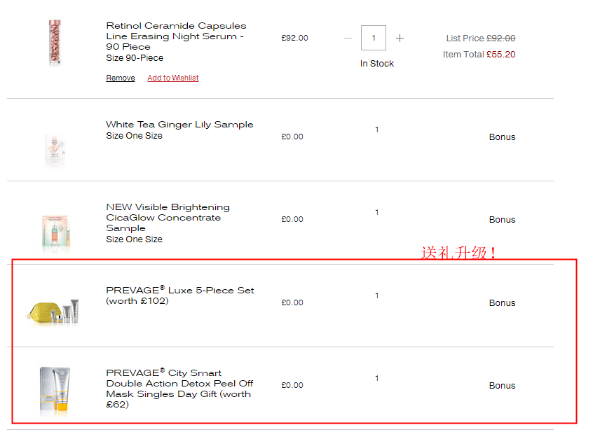Image resolution: width=600 pixels, height=432 pixels.
Task: Open the PREVAGE Luxe 5-Piece Set image
Action: tap(54, 311)
